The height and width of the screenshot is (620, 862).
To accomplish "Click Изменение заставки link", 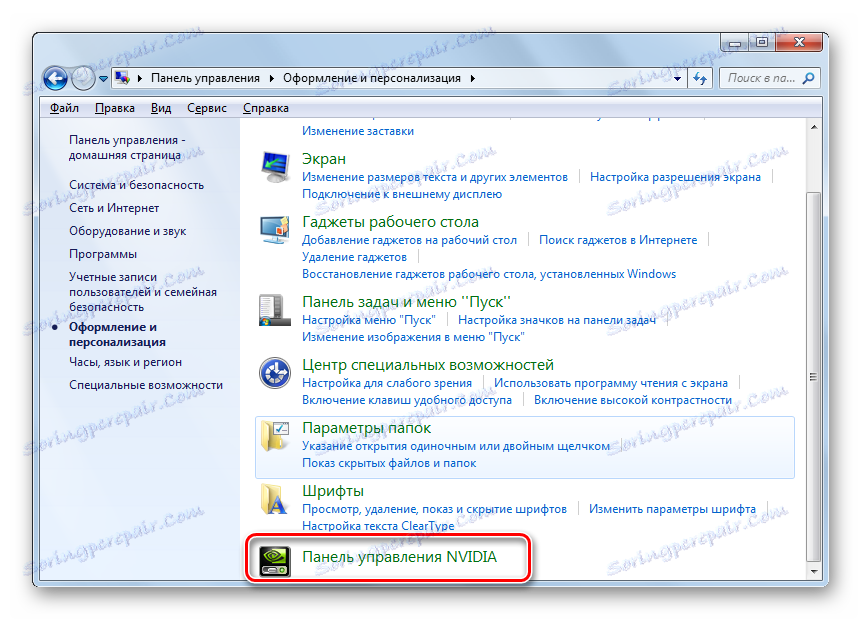I will click(x=358, y=131).
